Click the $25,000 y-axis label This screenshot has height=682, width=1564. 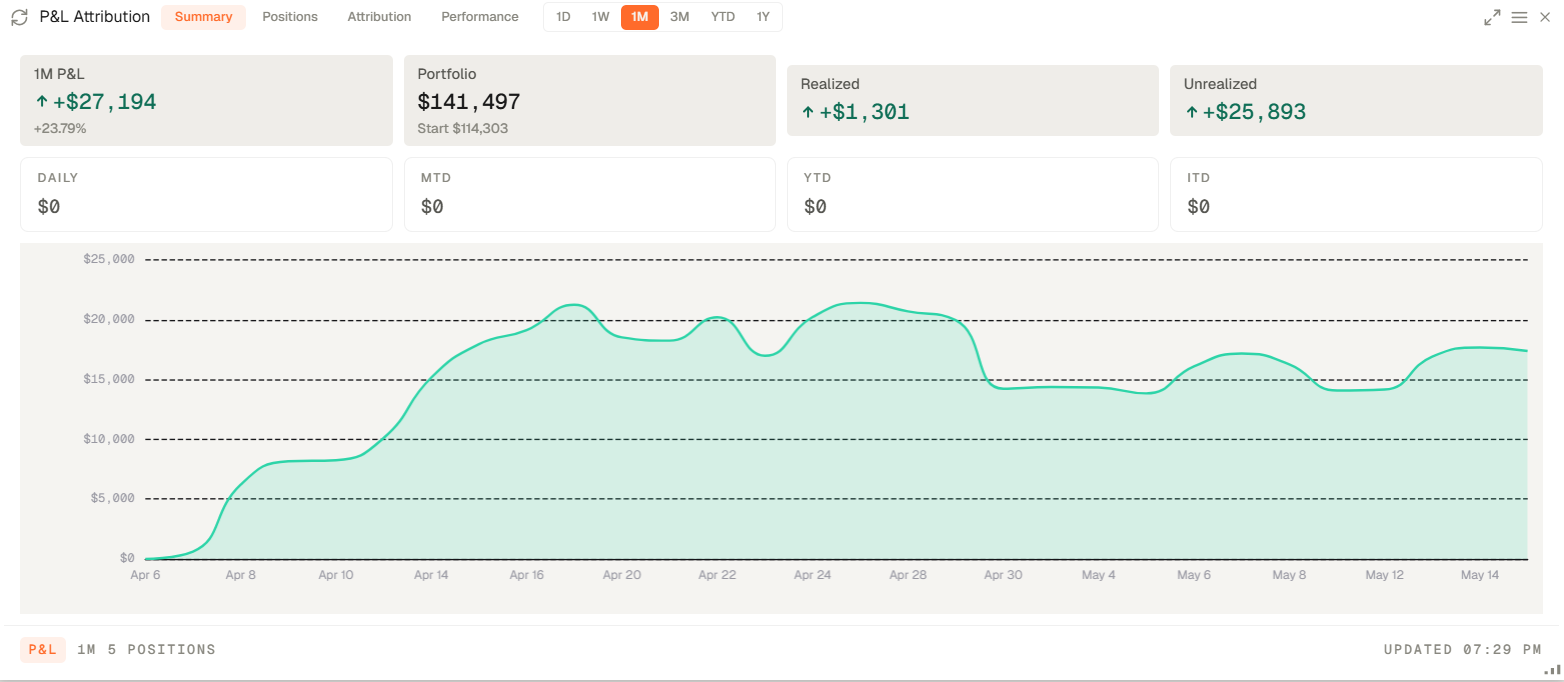110,259
